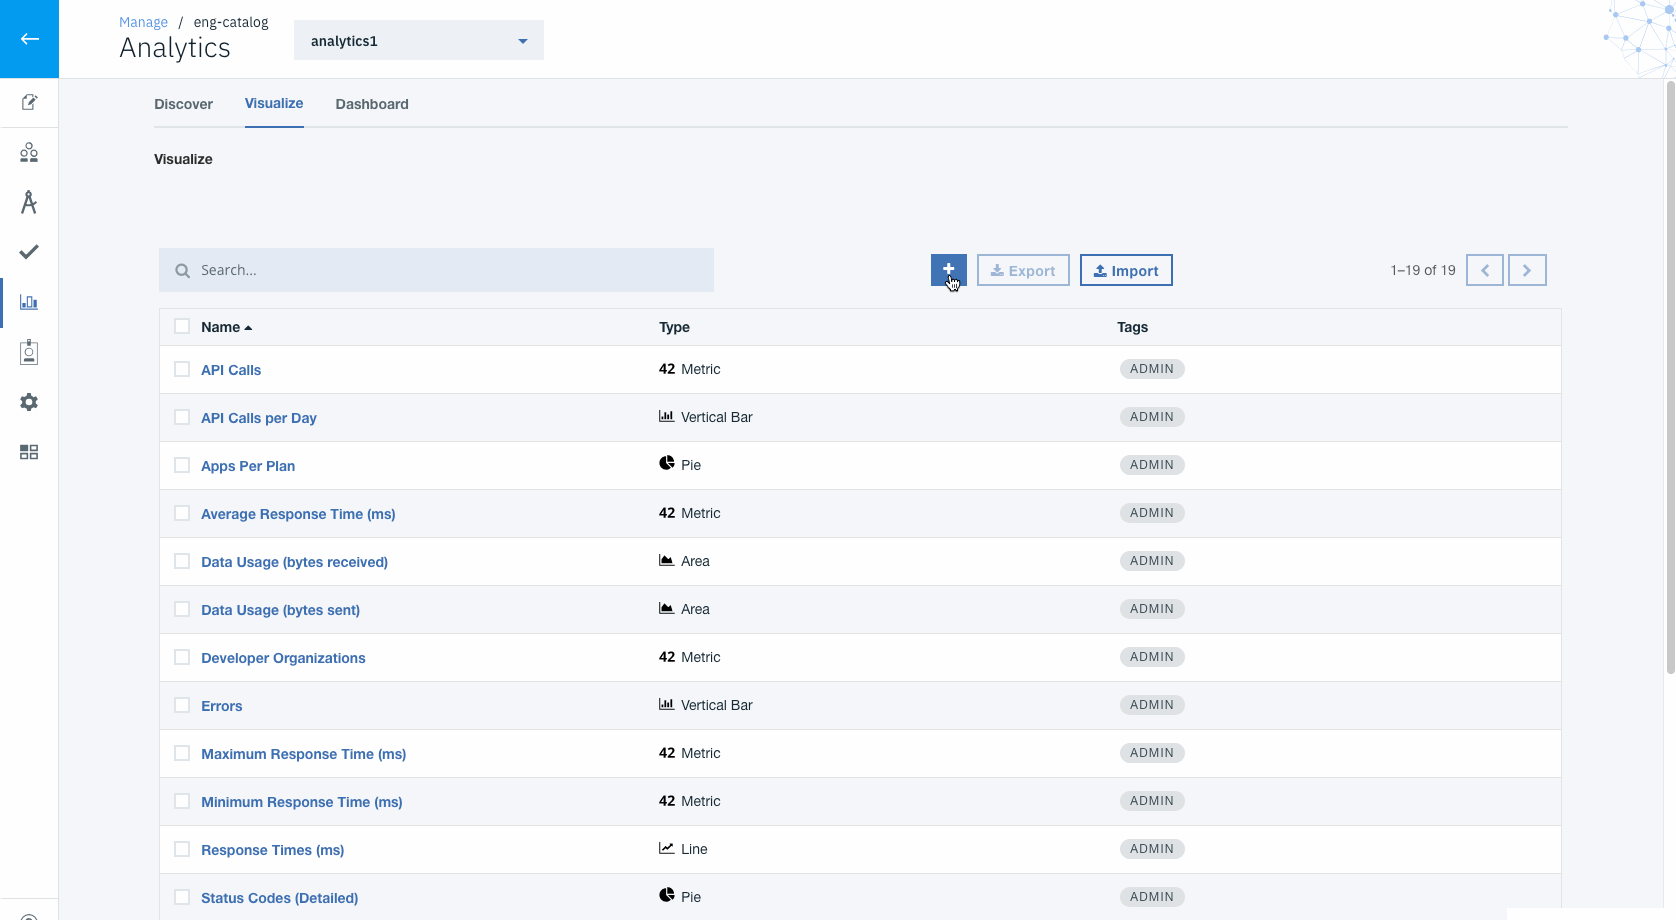
Task: Open the checkmark tasks icon in sidebar
Action: point(29,252)
